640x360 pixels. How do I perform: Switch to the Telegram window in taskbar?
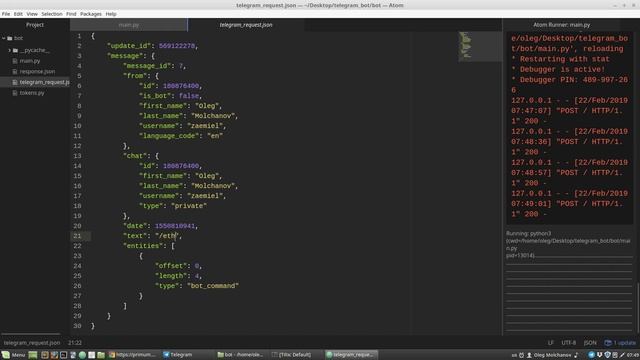[188, 355]
